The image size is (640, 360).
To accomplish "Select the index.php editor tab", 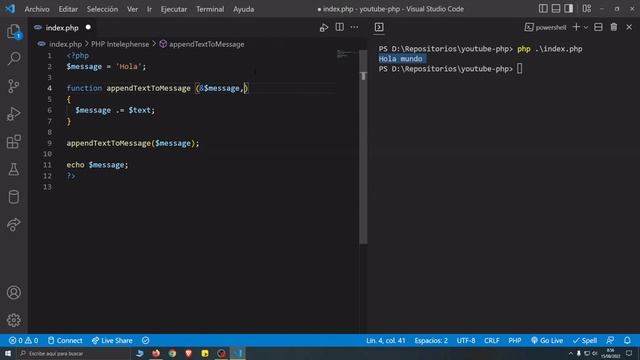I will pos(62,27).
